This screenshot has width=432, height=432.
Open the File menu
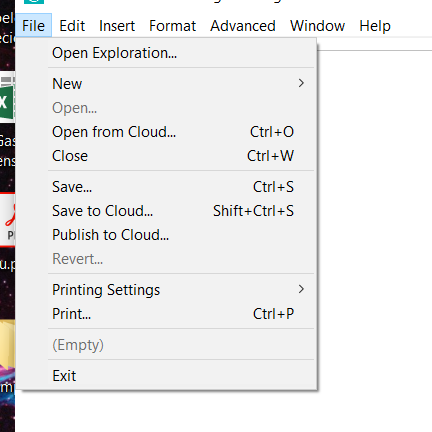click(x=33, y=26)
